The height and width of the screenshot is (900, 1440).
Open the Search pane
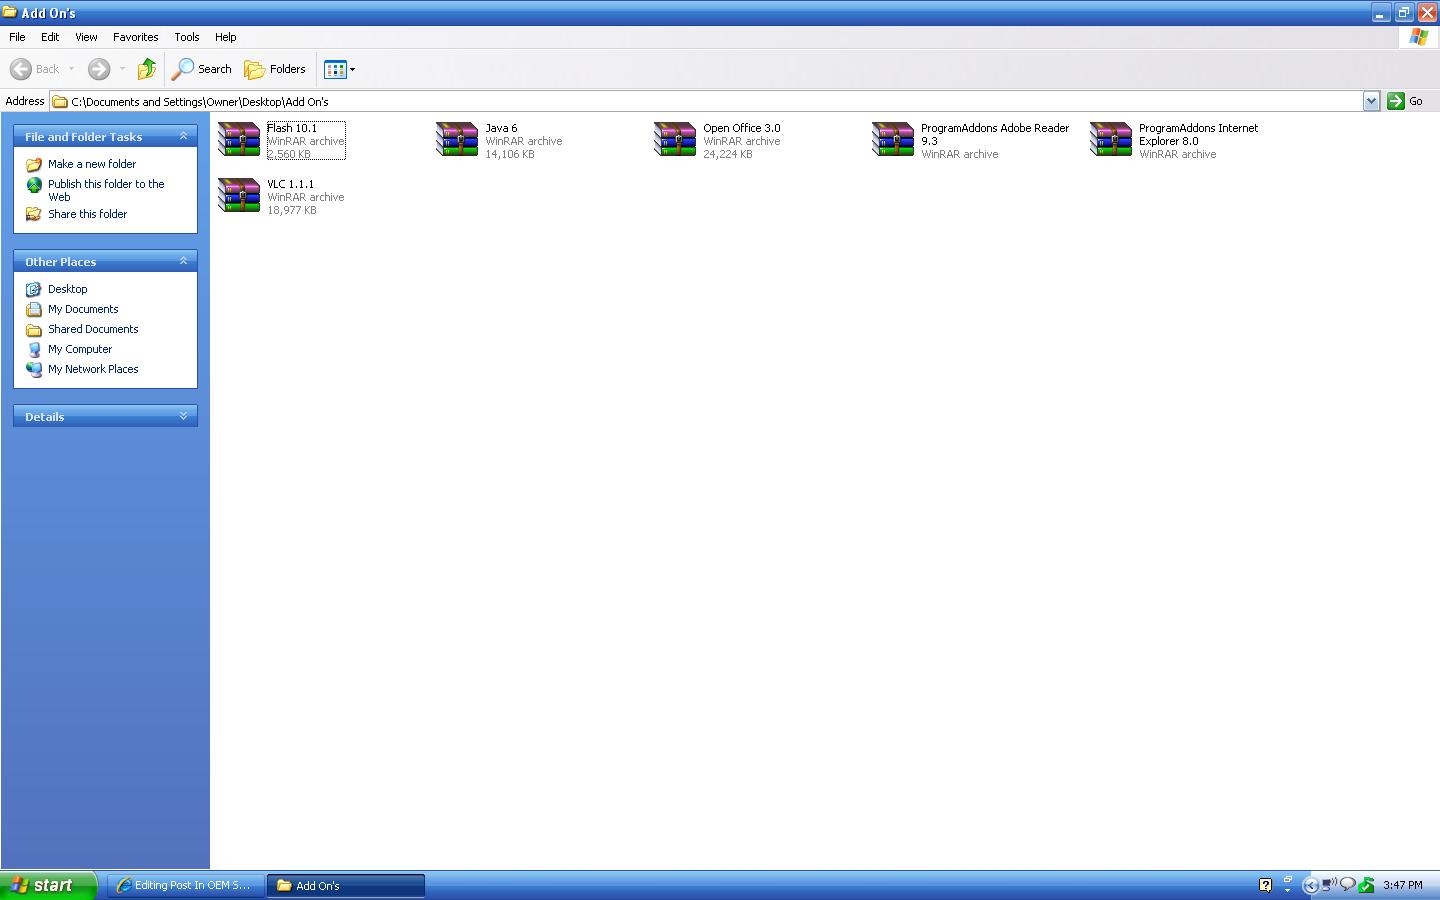202,69
